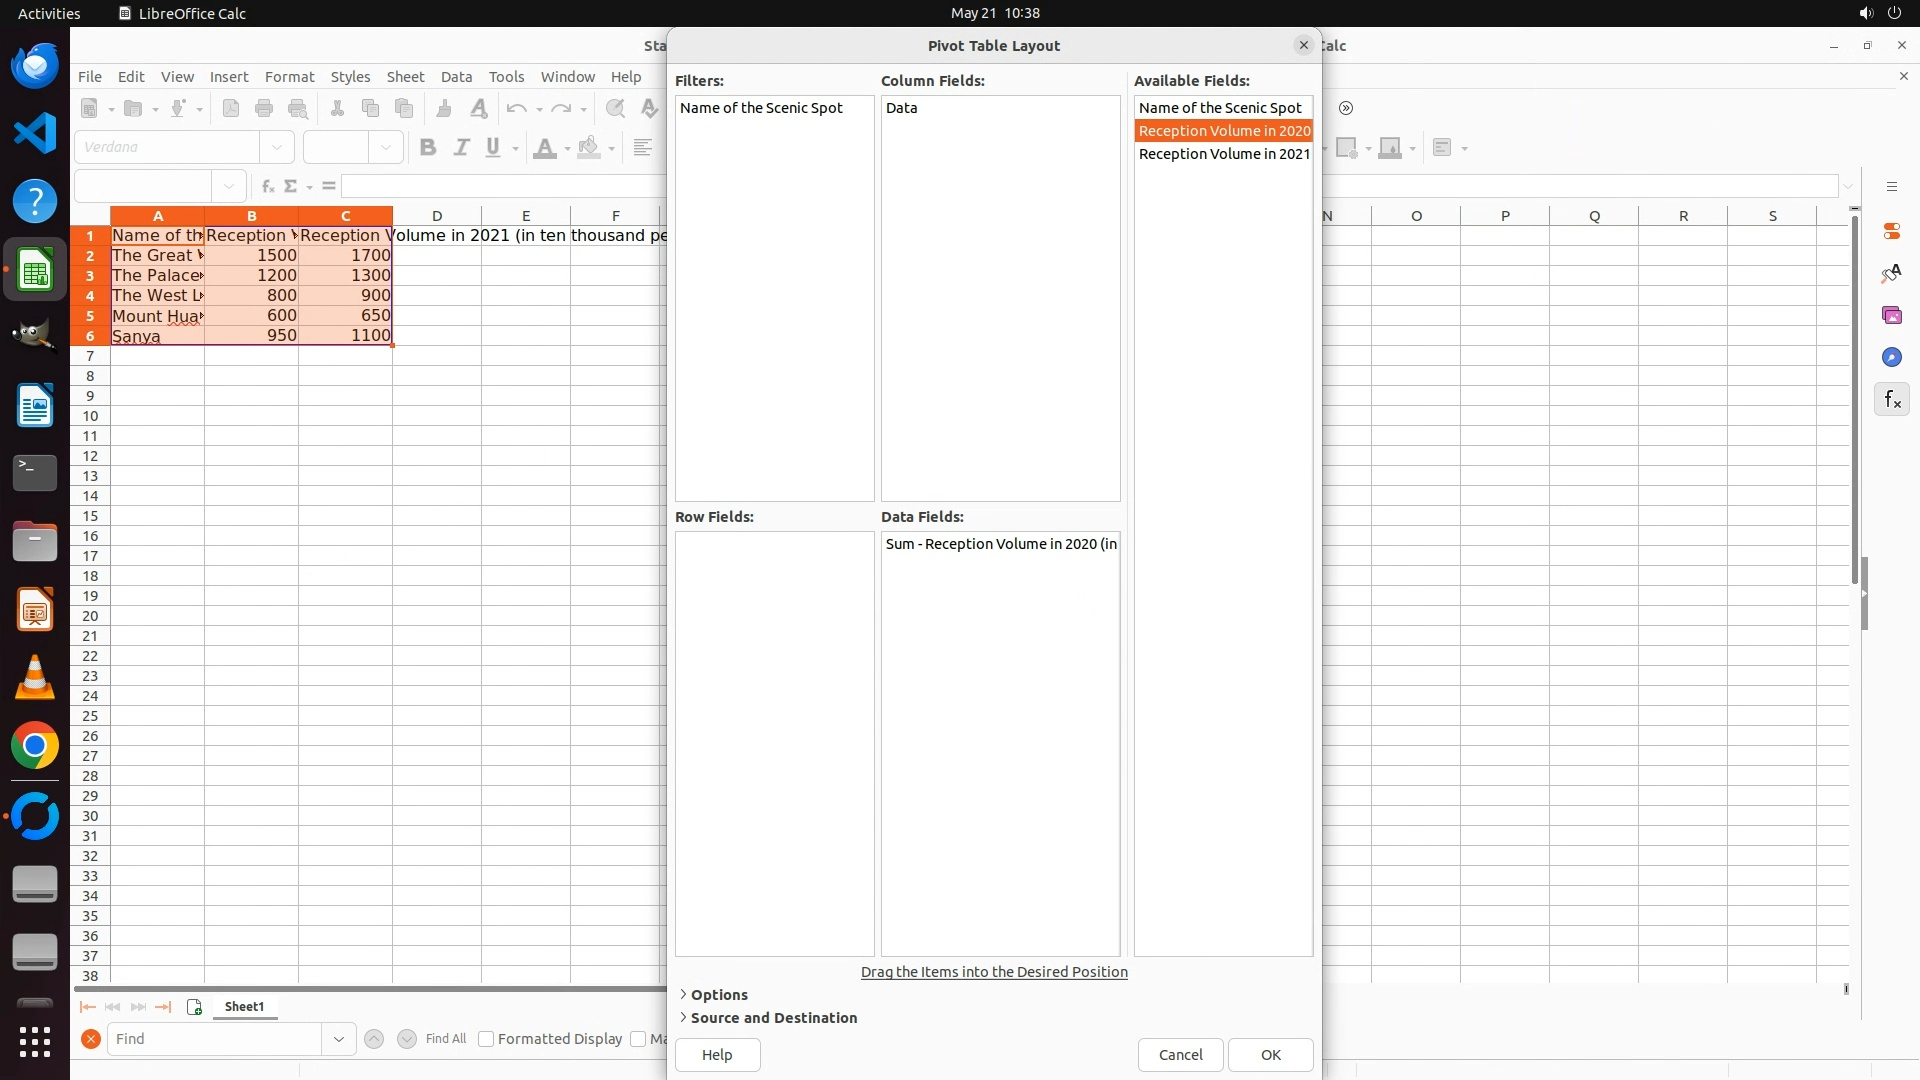1920x1080 pixels.
Task: Toggle Bold formatting button
Action: point(428,148)
